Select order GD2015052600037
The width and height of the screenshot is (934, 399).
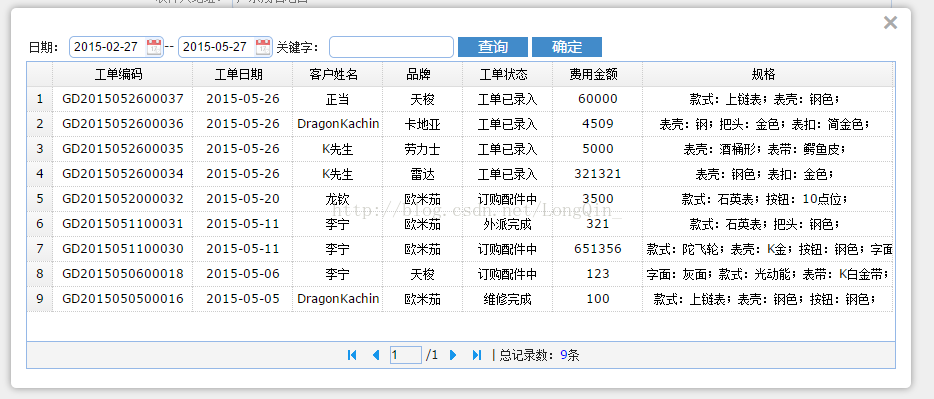pos(123,99)
